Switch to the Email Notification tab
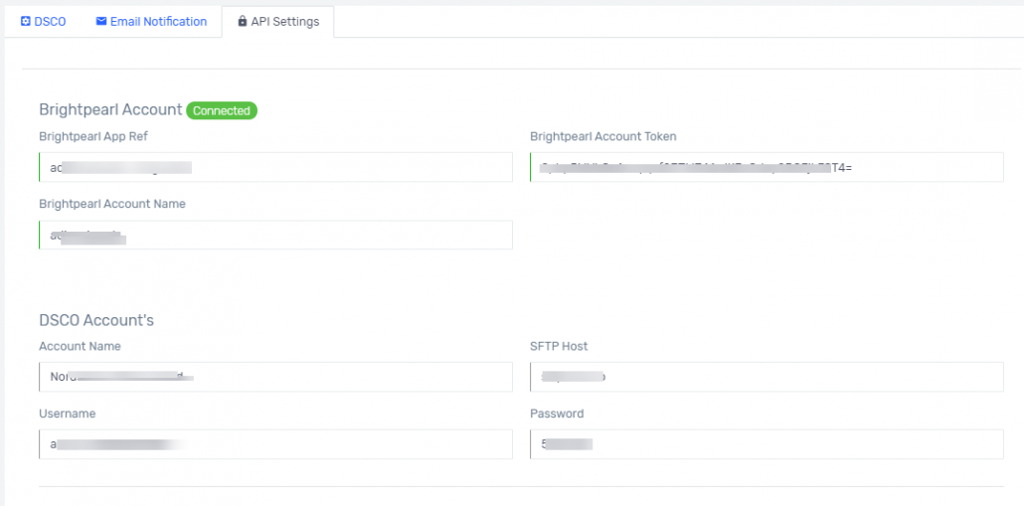Viewport: 1024px width, 506px height. click(x=151, y=22)
